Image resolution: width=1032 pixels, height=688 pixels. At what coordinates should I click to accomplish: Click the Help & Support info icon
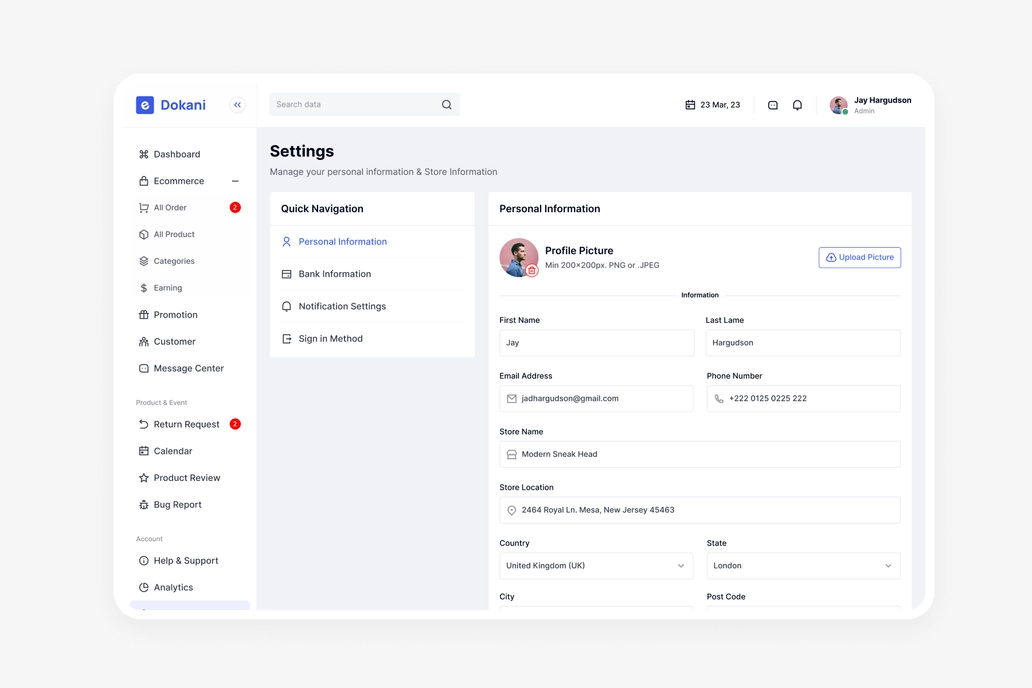[x=143, y=561]
